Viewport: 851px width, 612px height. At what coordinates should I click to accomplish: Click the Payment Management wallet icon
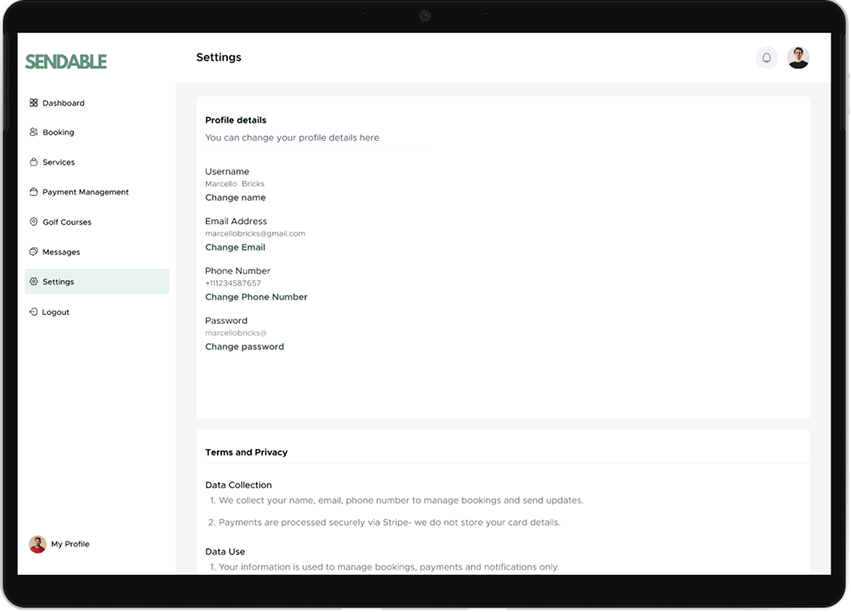pos(33,192)
